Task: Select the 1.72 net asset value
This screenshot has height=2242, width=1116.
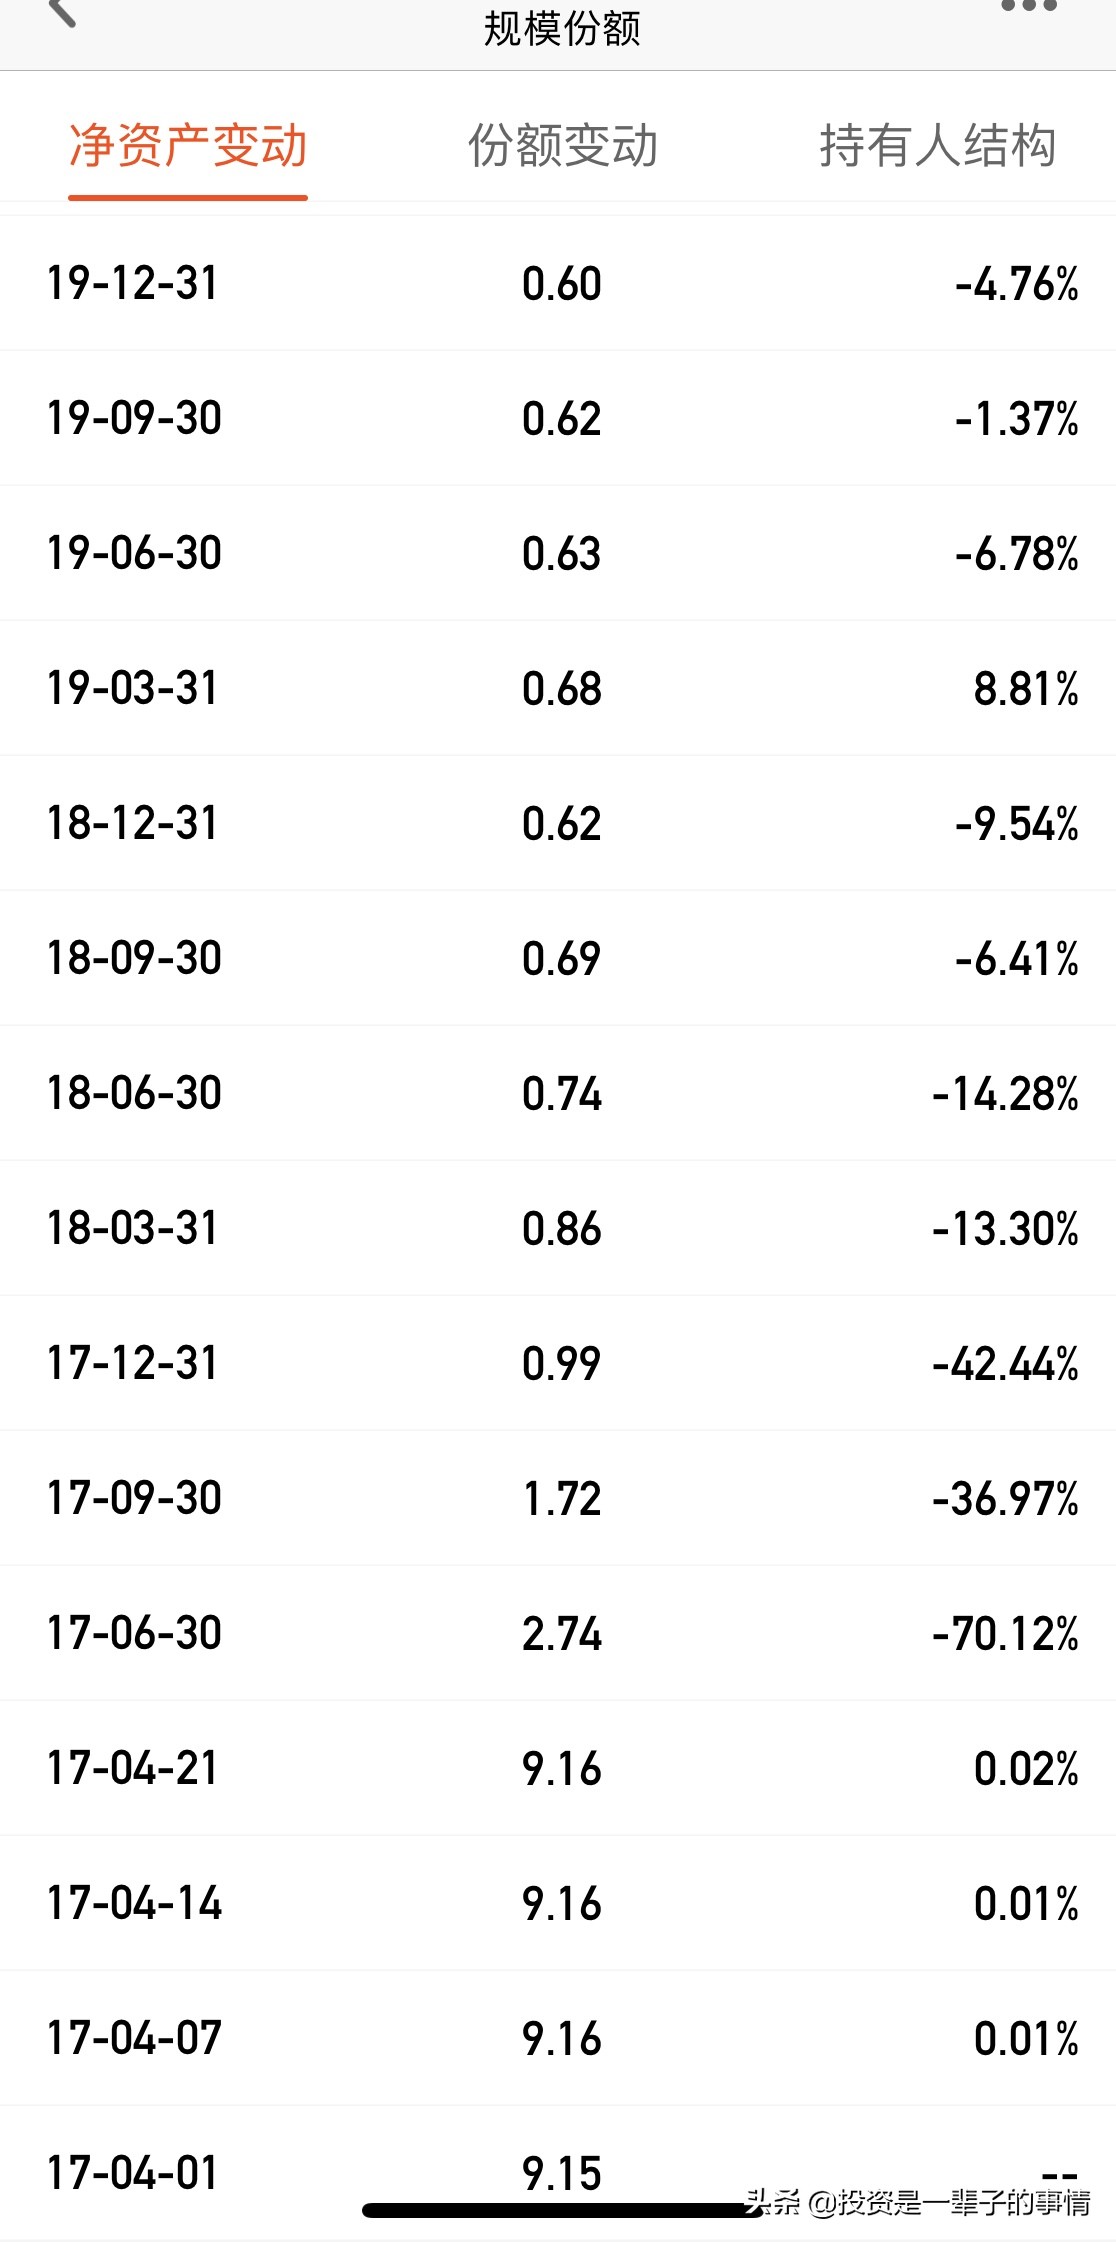Action: point(562,1499)
